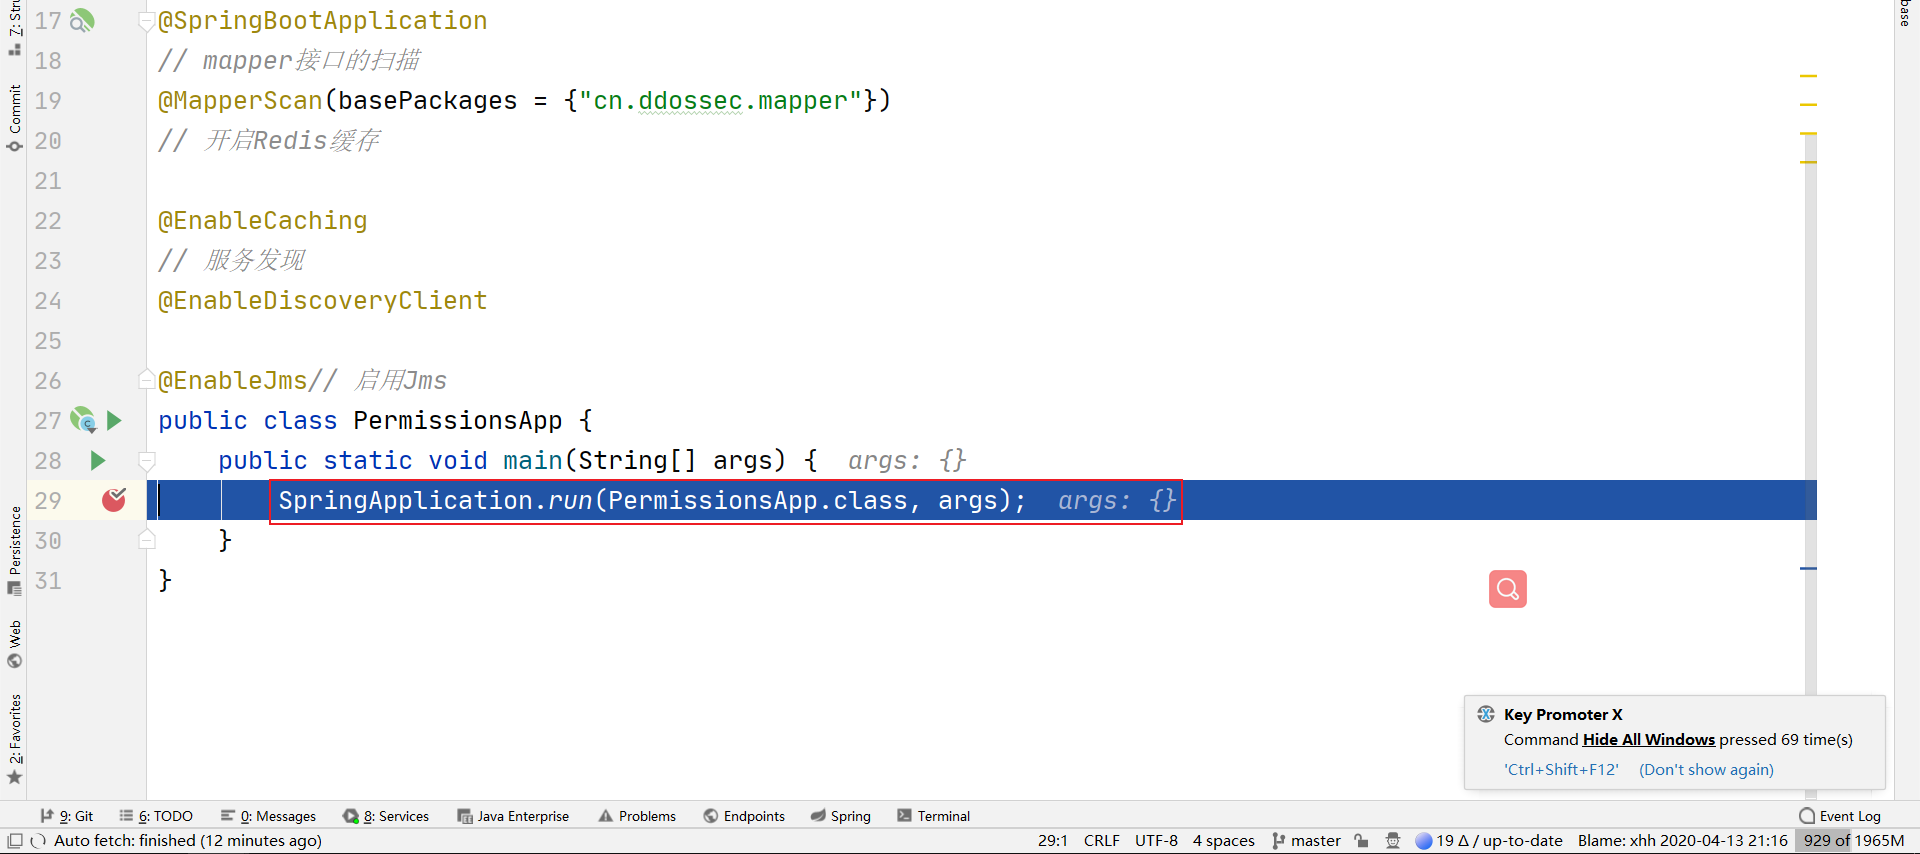Collapse the main method fold on line 28
The image size is (1920, 854).
(147, 460)
